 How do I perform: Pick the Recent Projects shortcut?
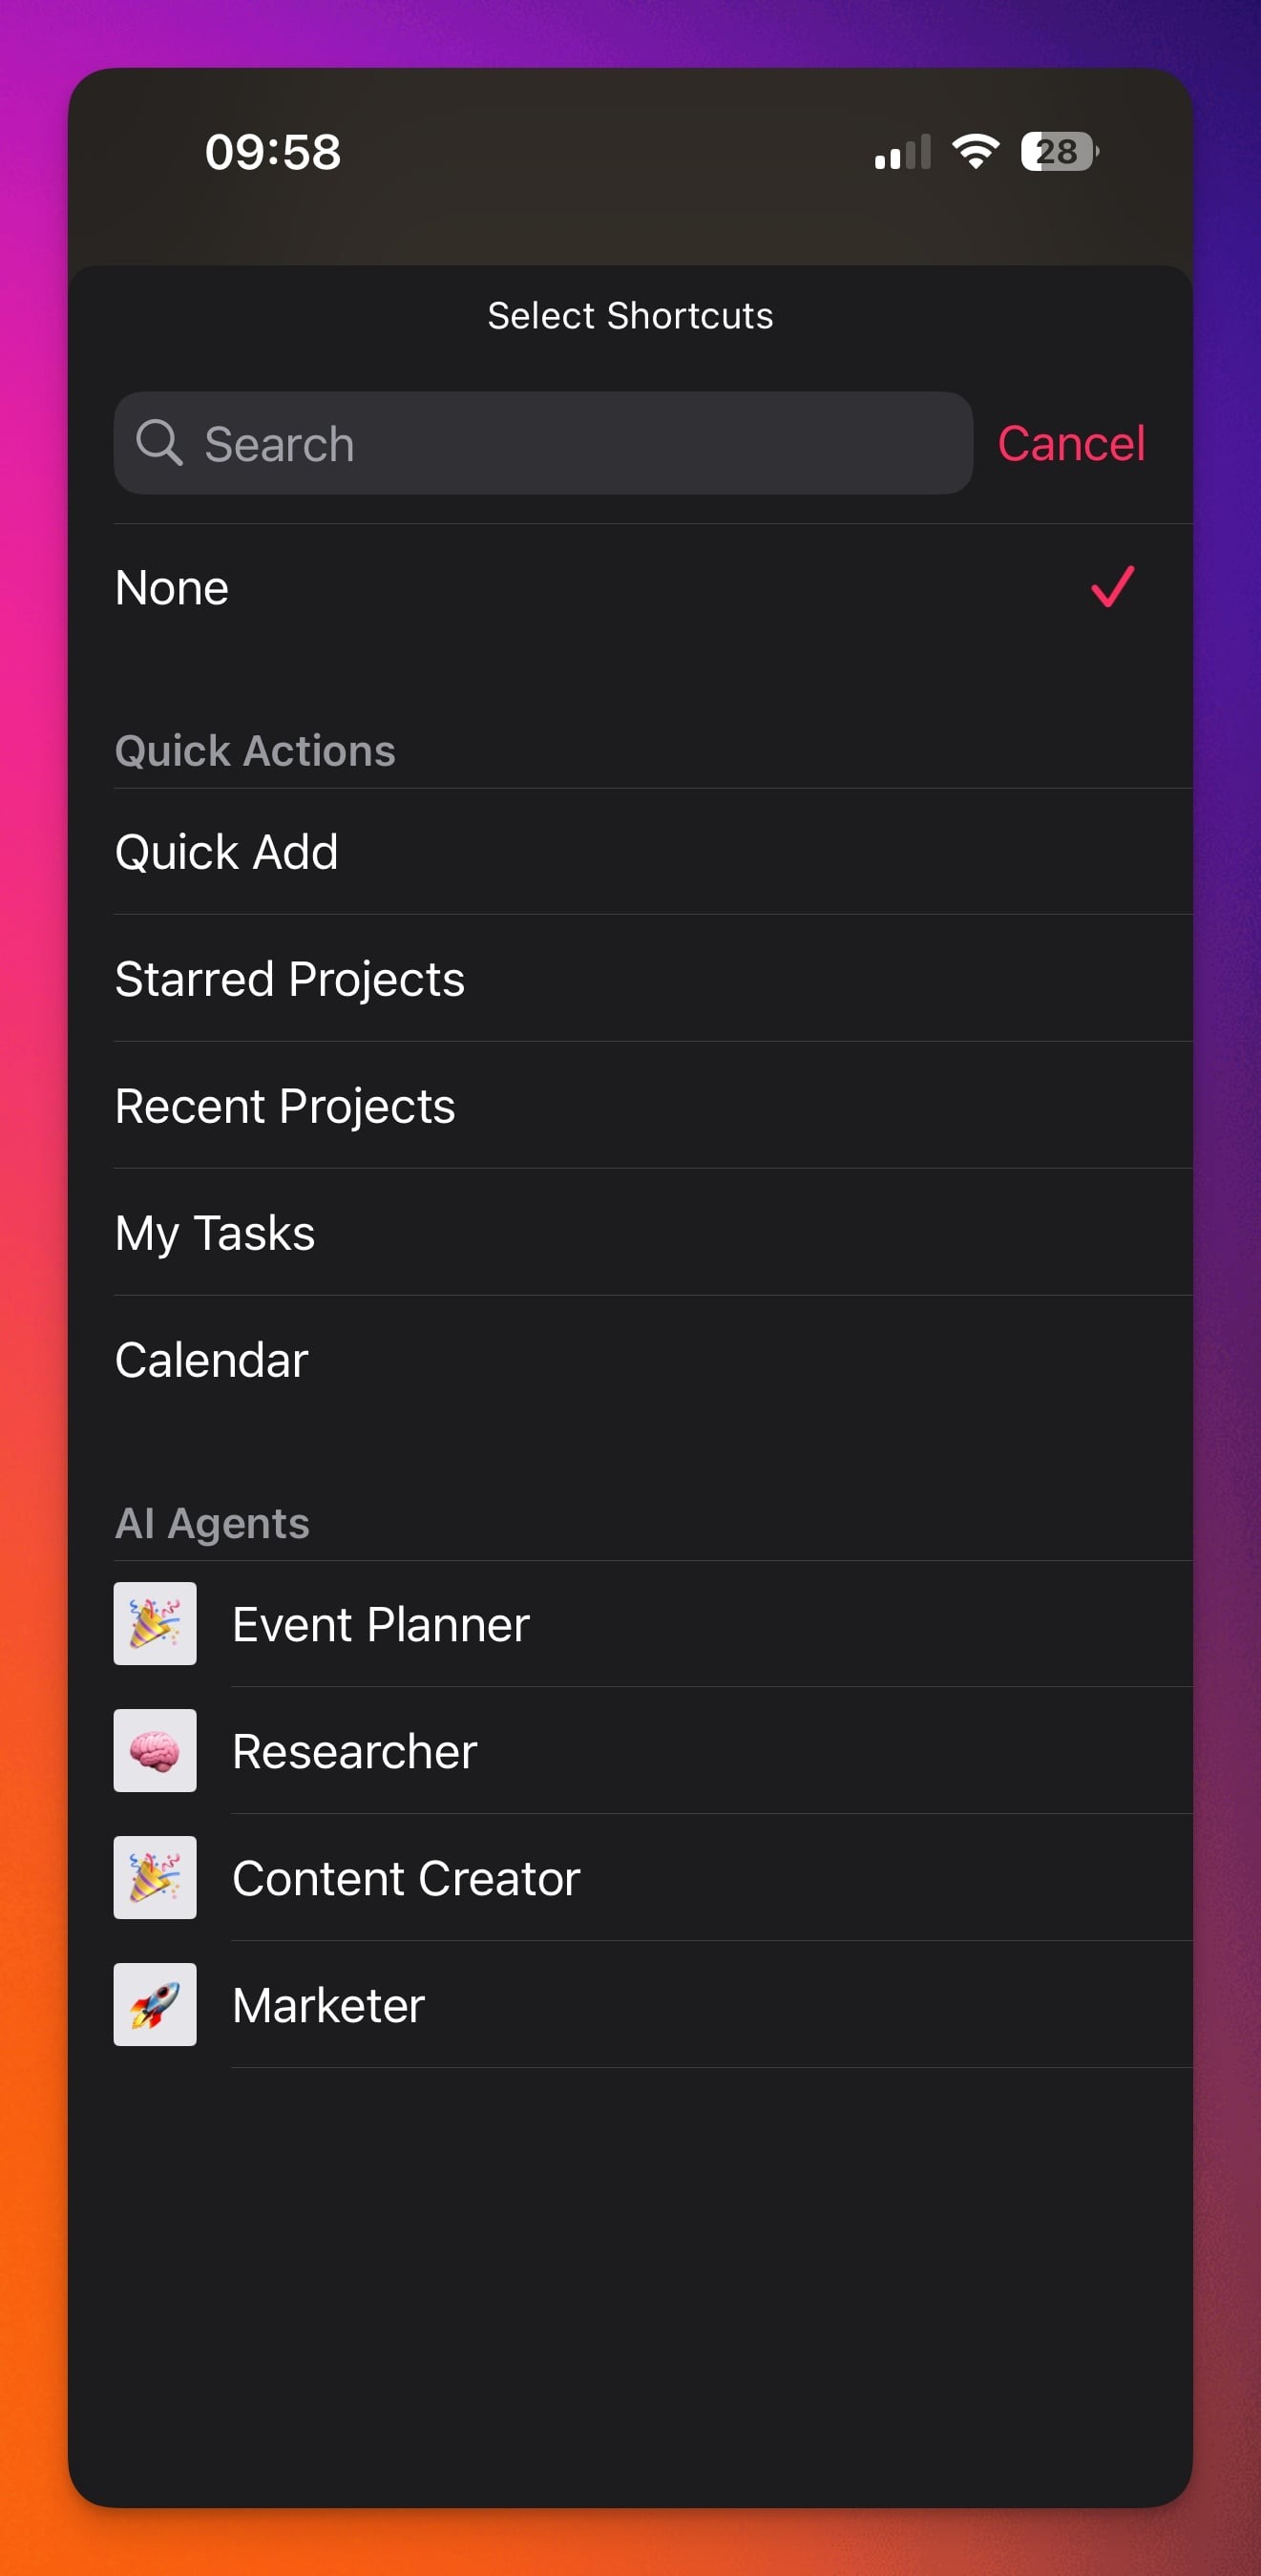[285, 1106]
